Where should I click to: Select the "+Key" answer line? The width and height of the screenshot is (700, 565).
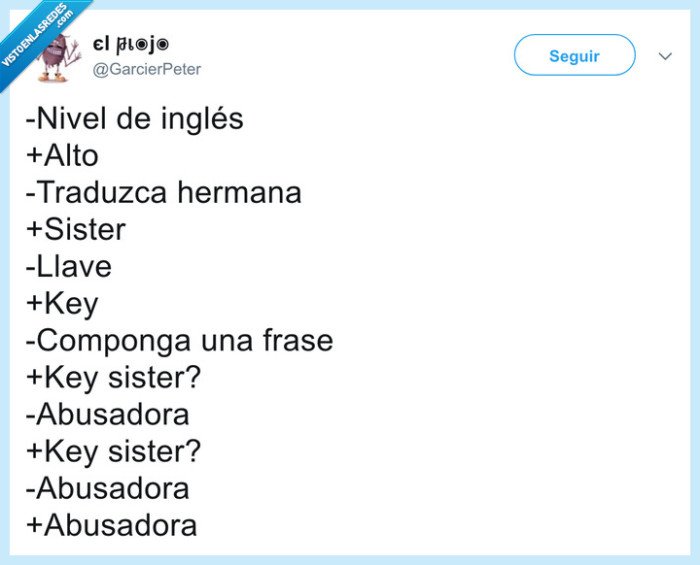pyautogui.click(x=62, y=303)
